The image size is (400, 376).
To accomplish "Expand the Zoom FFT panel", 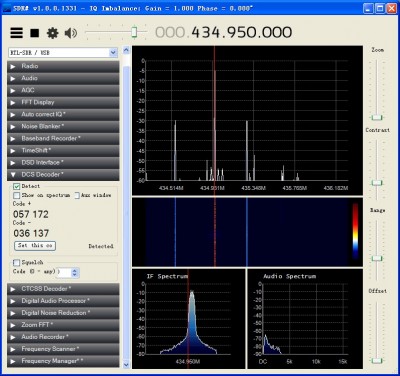I will click(x=63, y=325).
